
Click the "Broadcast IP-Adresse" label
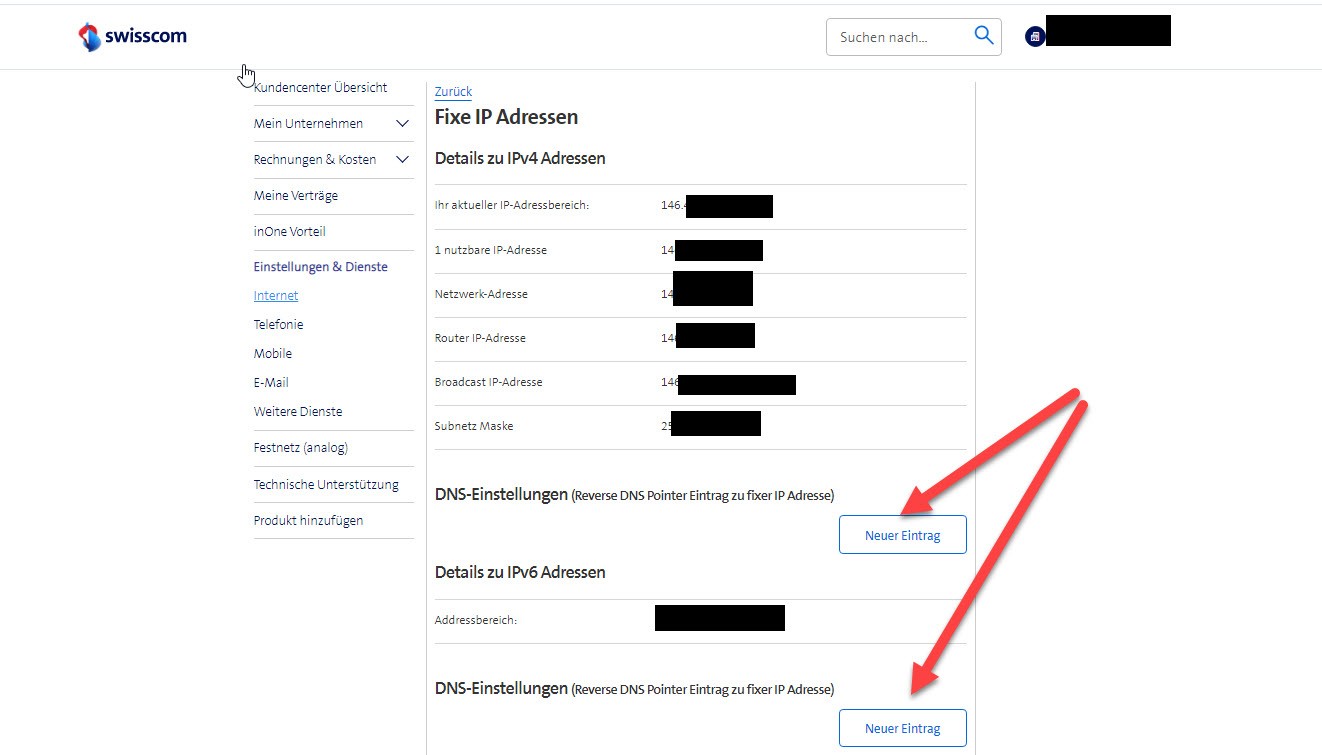click(x=489, y=382)
